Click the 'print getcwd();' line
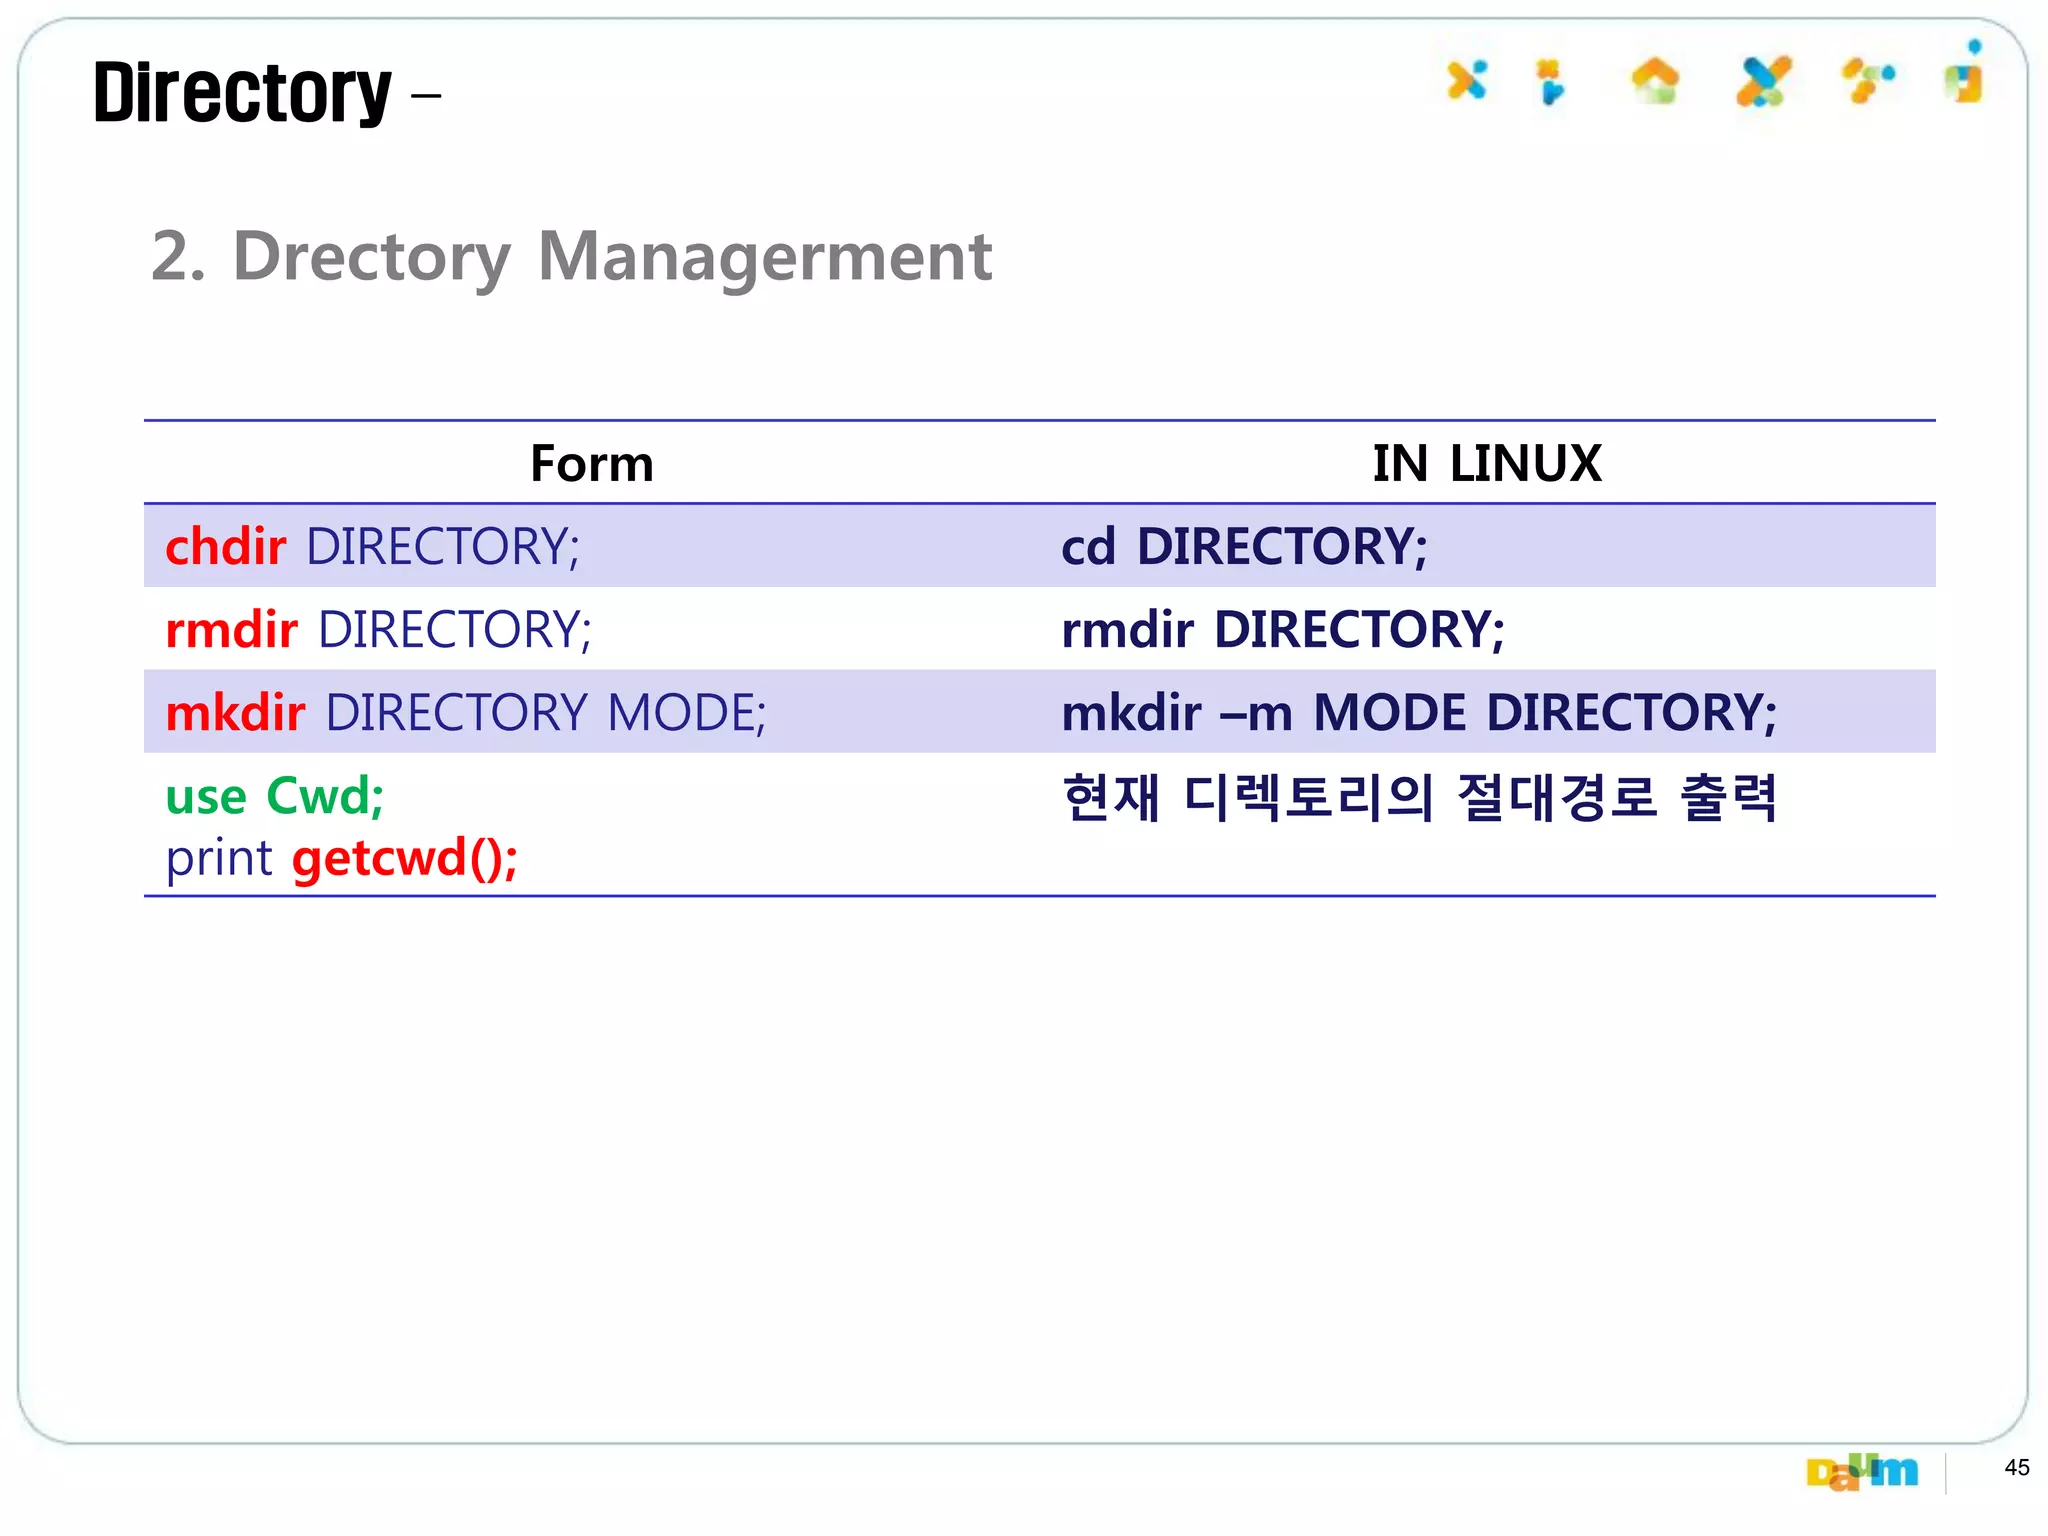 (x=341, y=859)
